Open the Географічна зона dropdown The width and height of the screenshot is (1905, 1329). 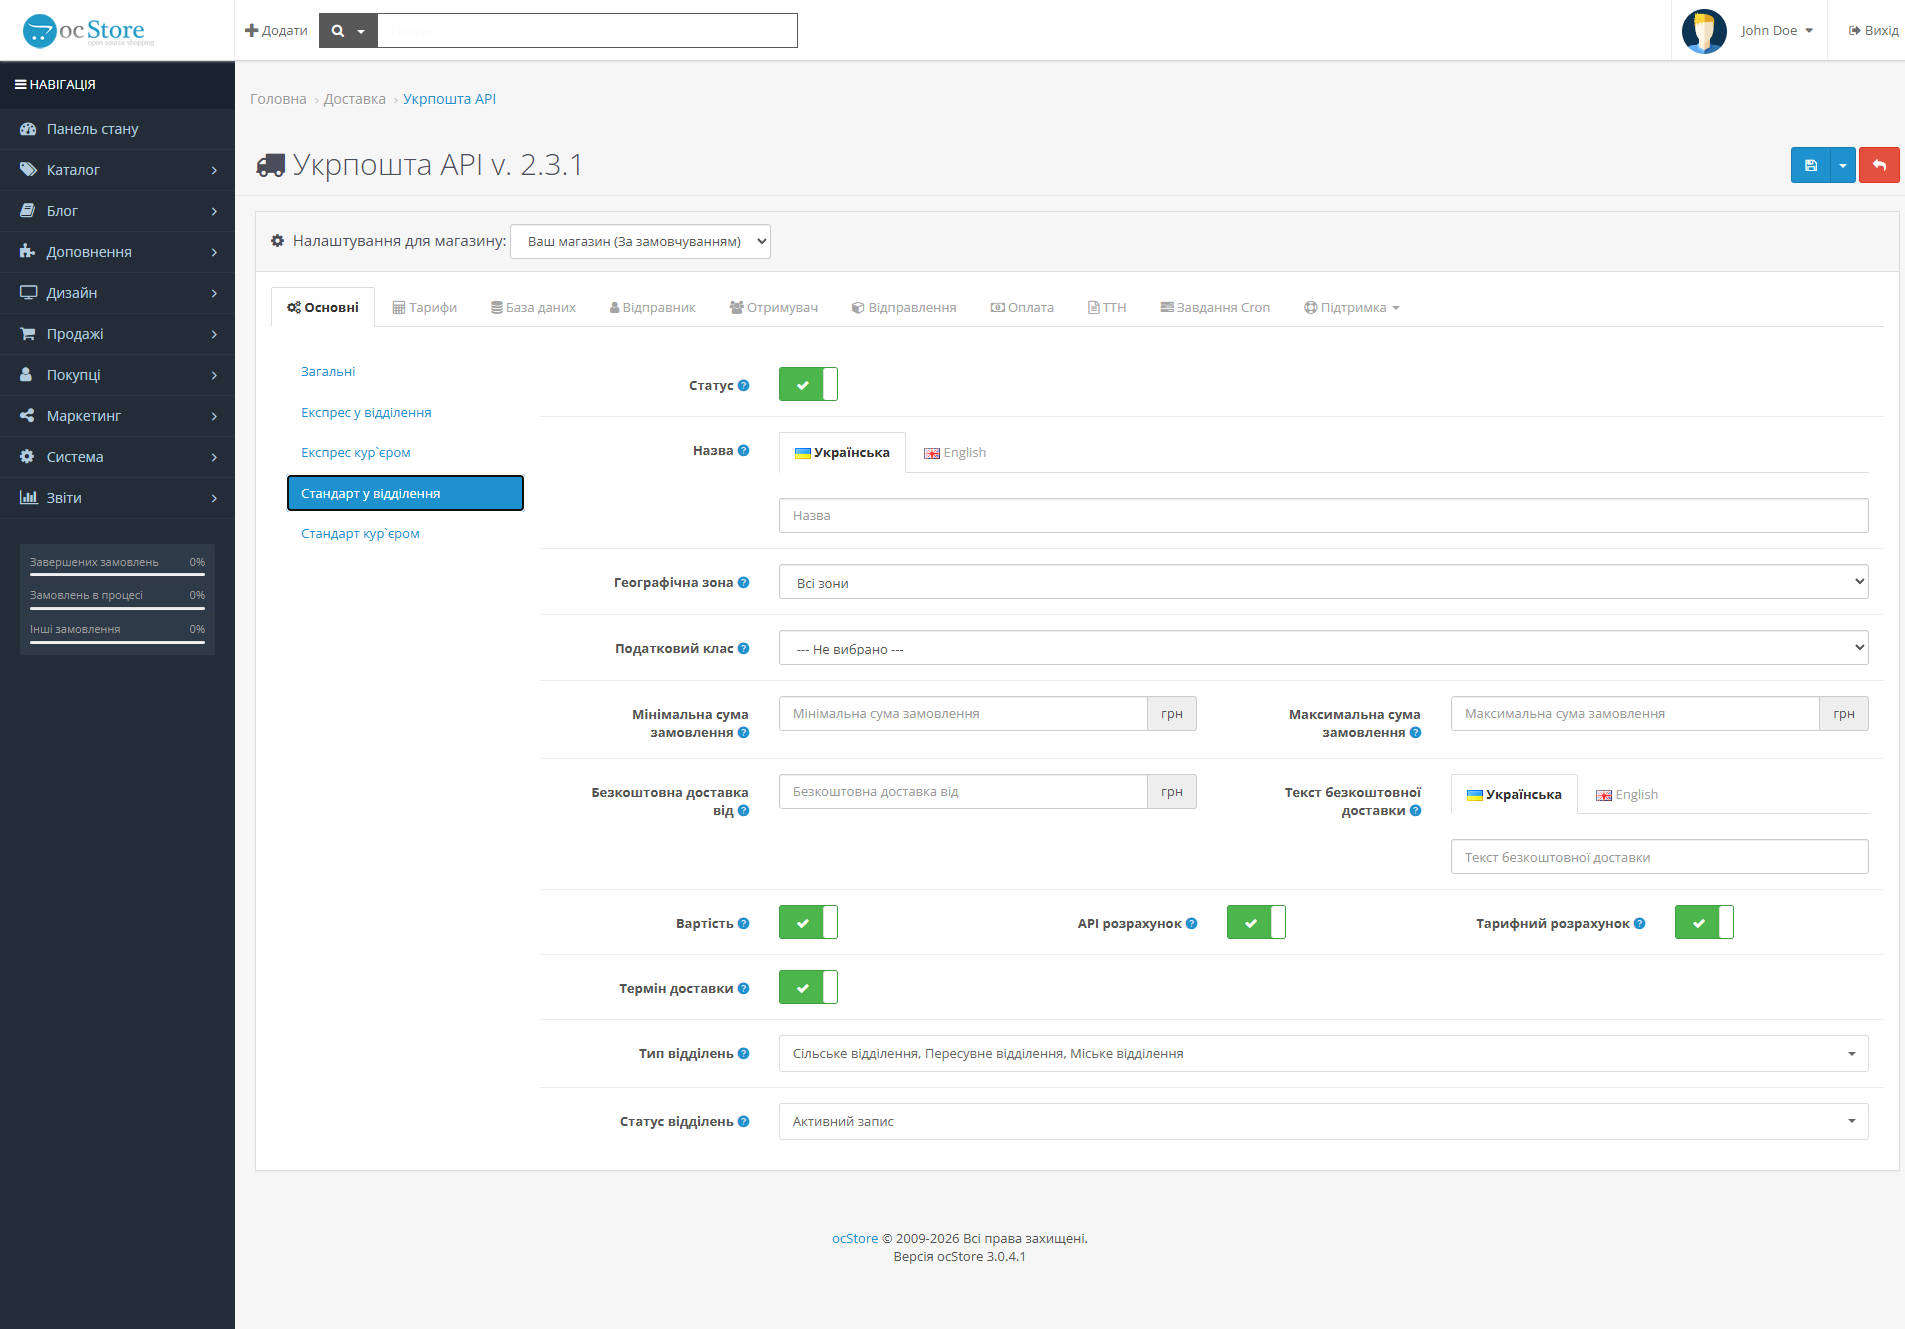pos(1323,582)
